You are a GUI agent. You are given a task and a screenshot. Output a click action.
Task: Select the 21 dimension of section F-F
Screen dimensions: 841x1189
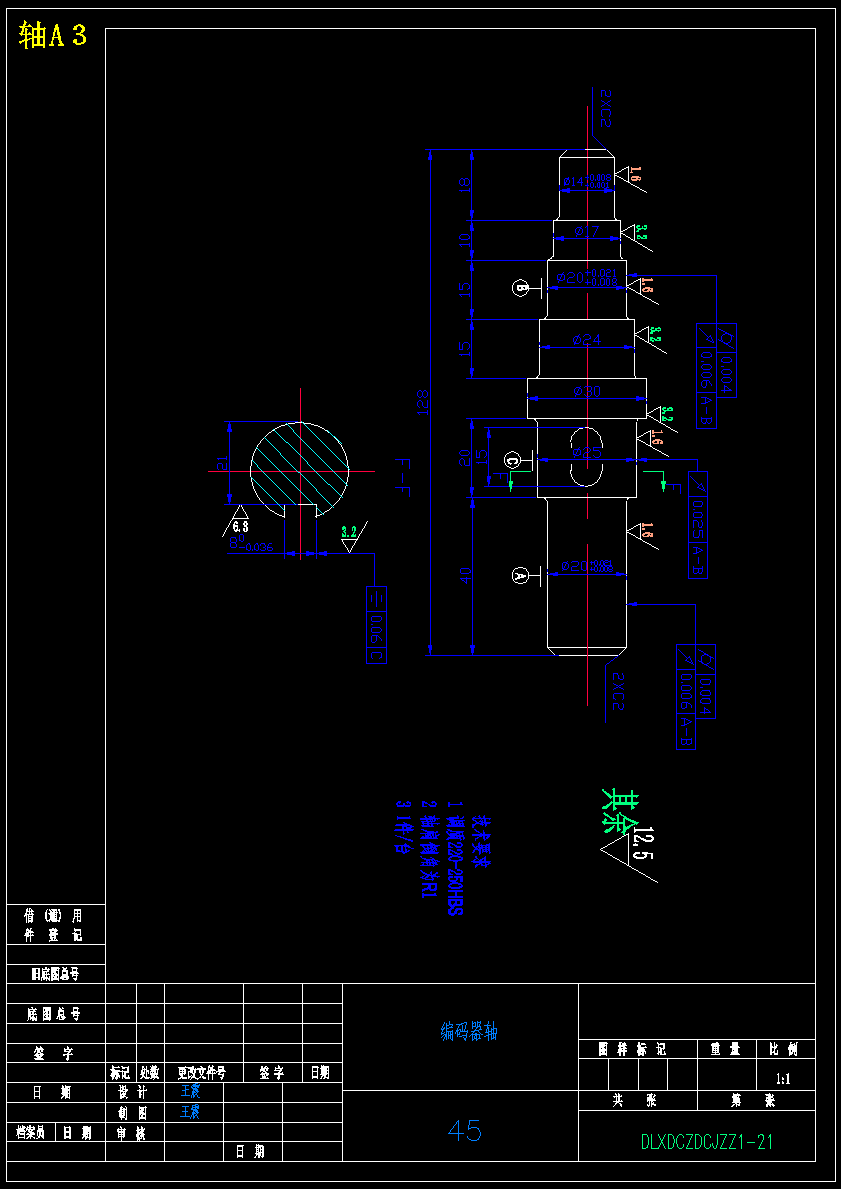pos(222,463)
